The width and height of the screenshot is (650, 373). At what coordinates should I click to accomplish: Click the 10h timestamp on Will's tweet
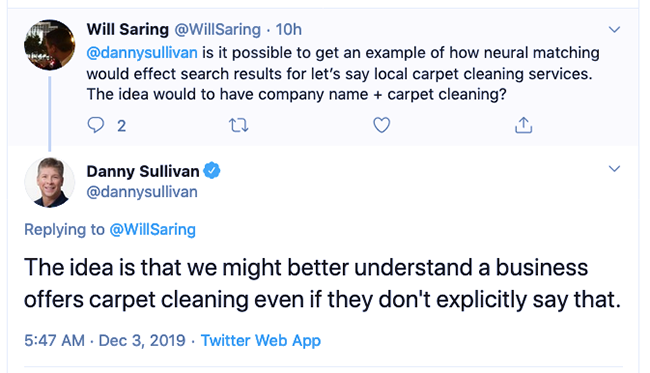289,29
